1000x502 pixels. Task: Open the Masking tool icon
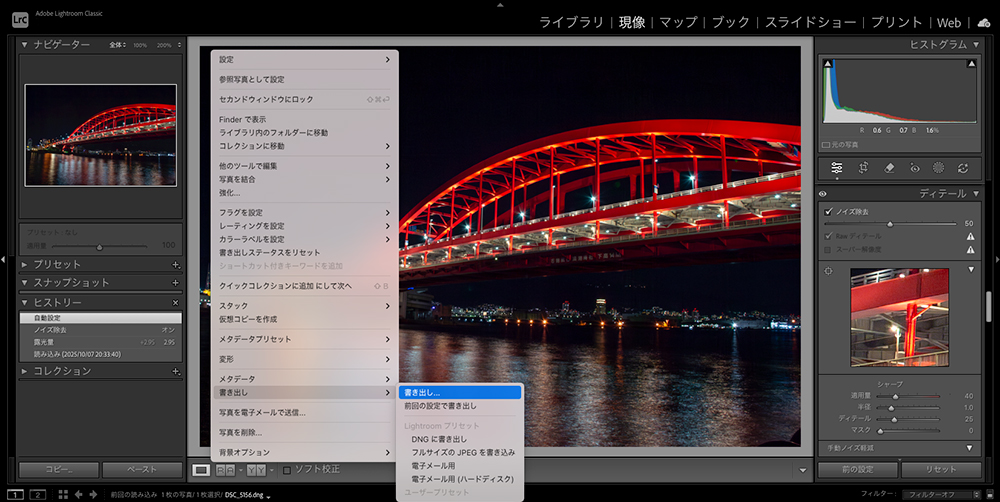click(x=938, y=168)
